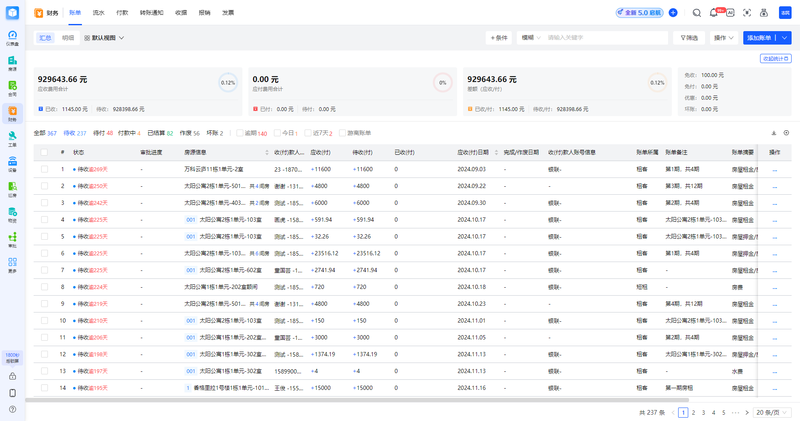Screen dimensions: 800x421
Task: Click the 0.12% receivable progress ring
Action: click(x=228, y=83)
